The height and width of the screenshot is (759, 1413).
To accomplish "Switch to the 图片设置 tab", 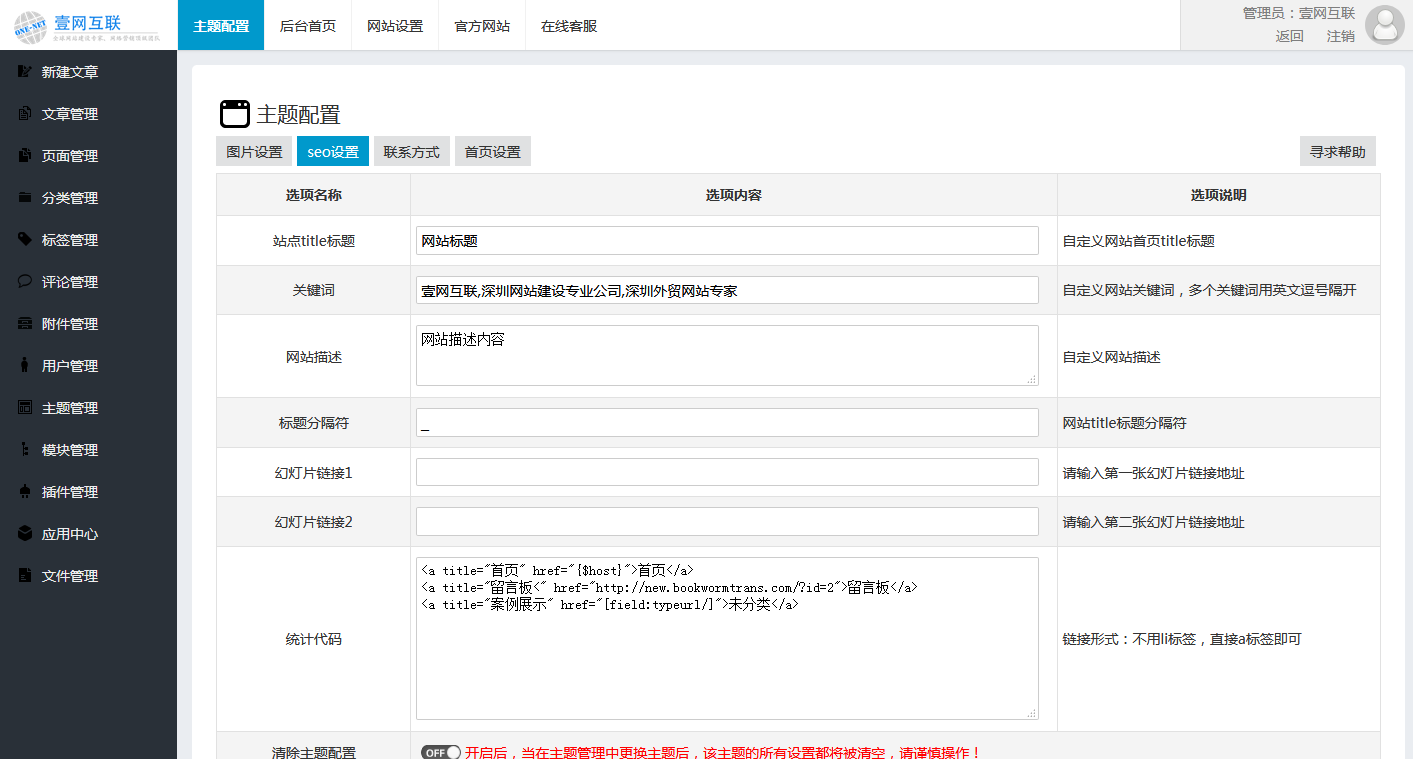I will pyautogui.click(x=254, y=152).
